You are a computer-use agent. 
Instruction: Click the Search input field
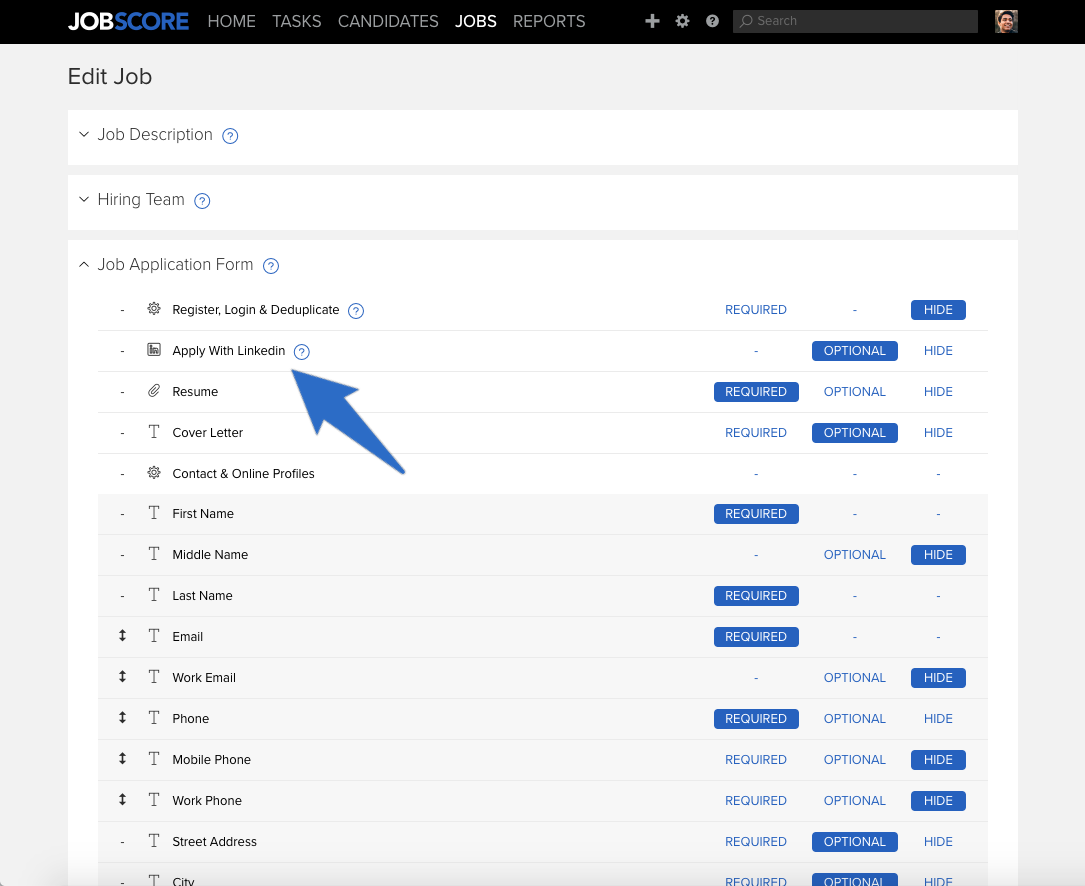855,21
